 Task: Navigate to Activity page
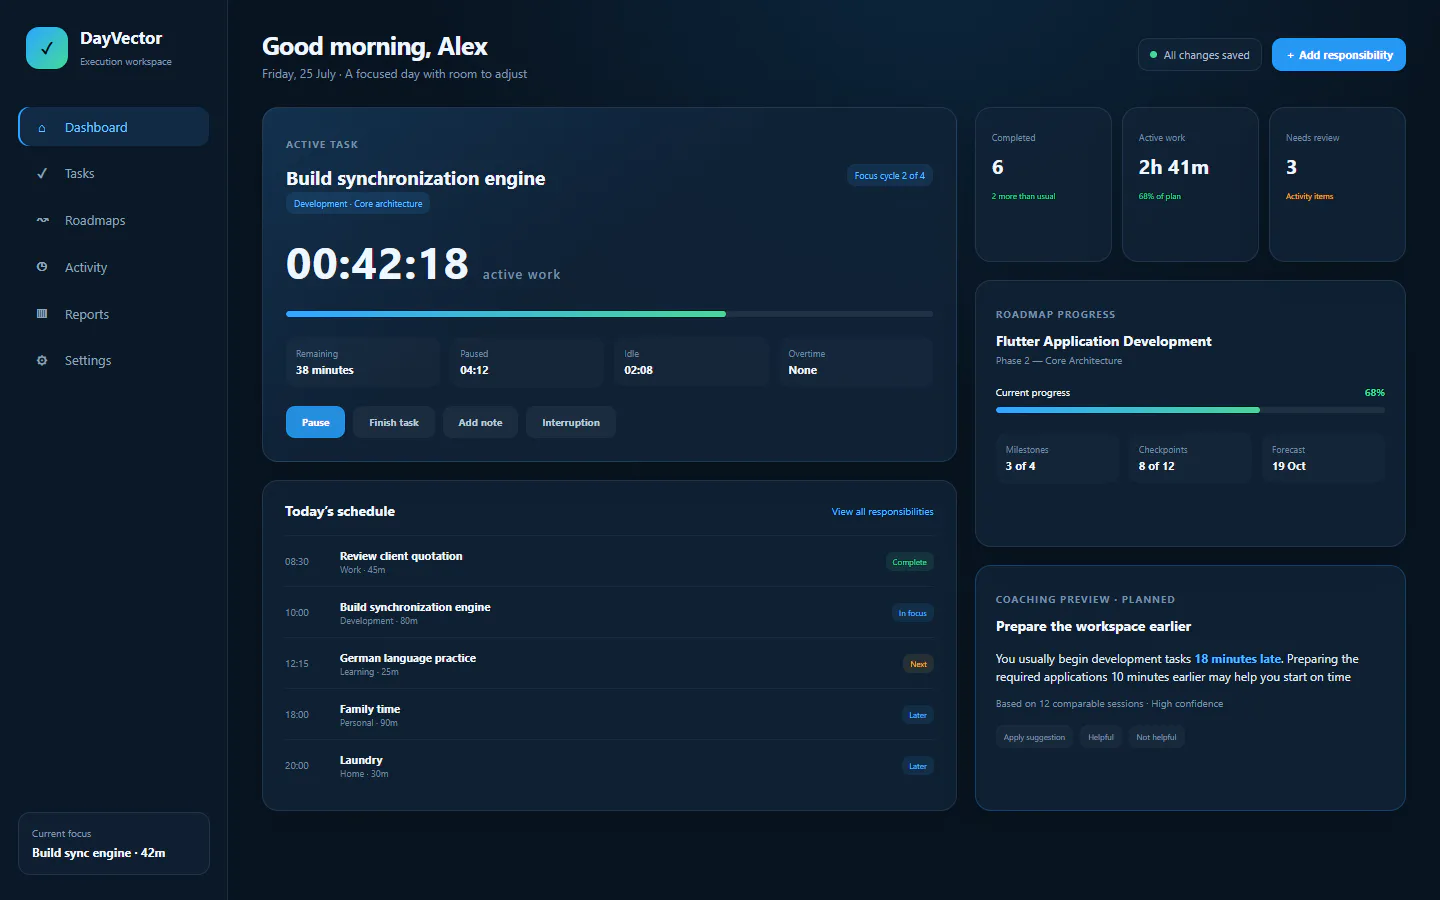(x=114, y=267)
